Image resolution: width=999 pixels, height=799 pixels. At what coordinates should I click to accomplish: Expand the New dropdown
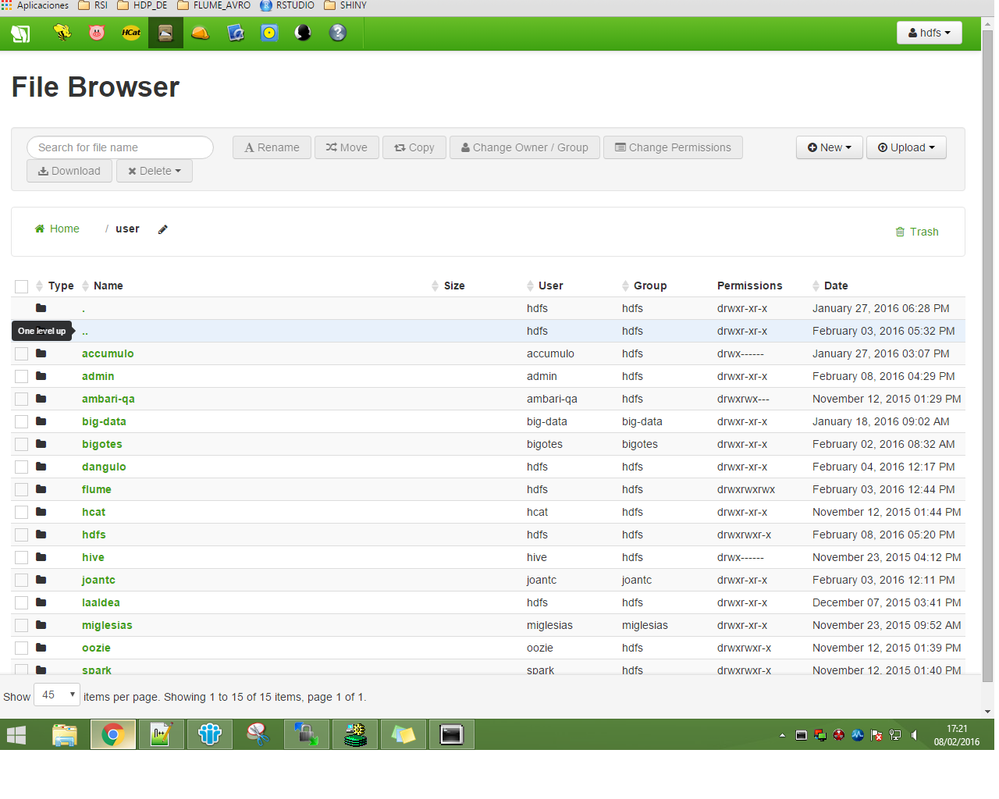coord(830,148)
